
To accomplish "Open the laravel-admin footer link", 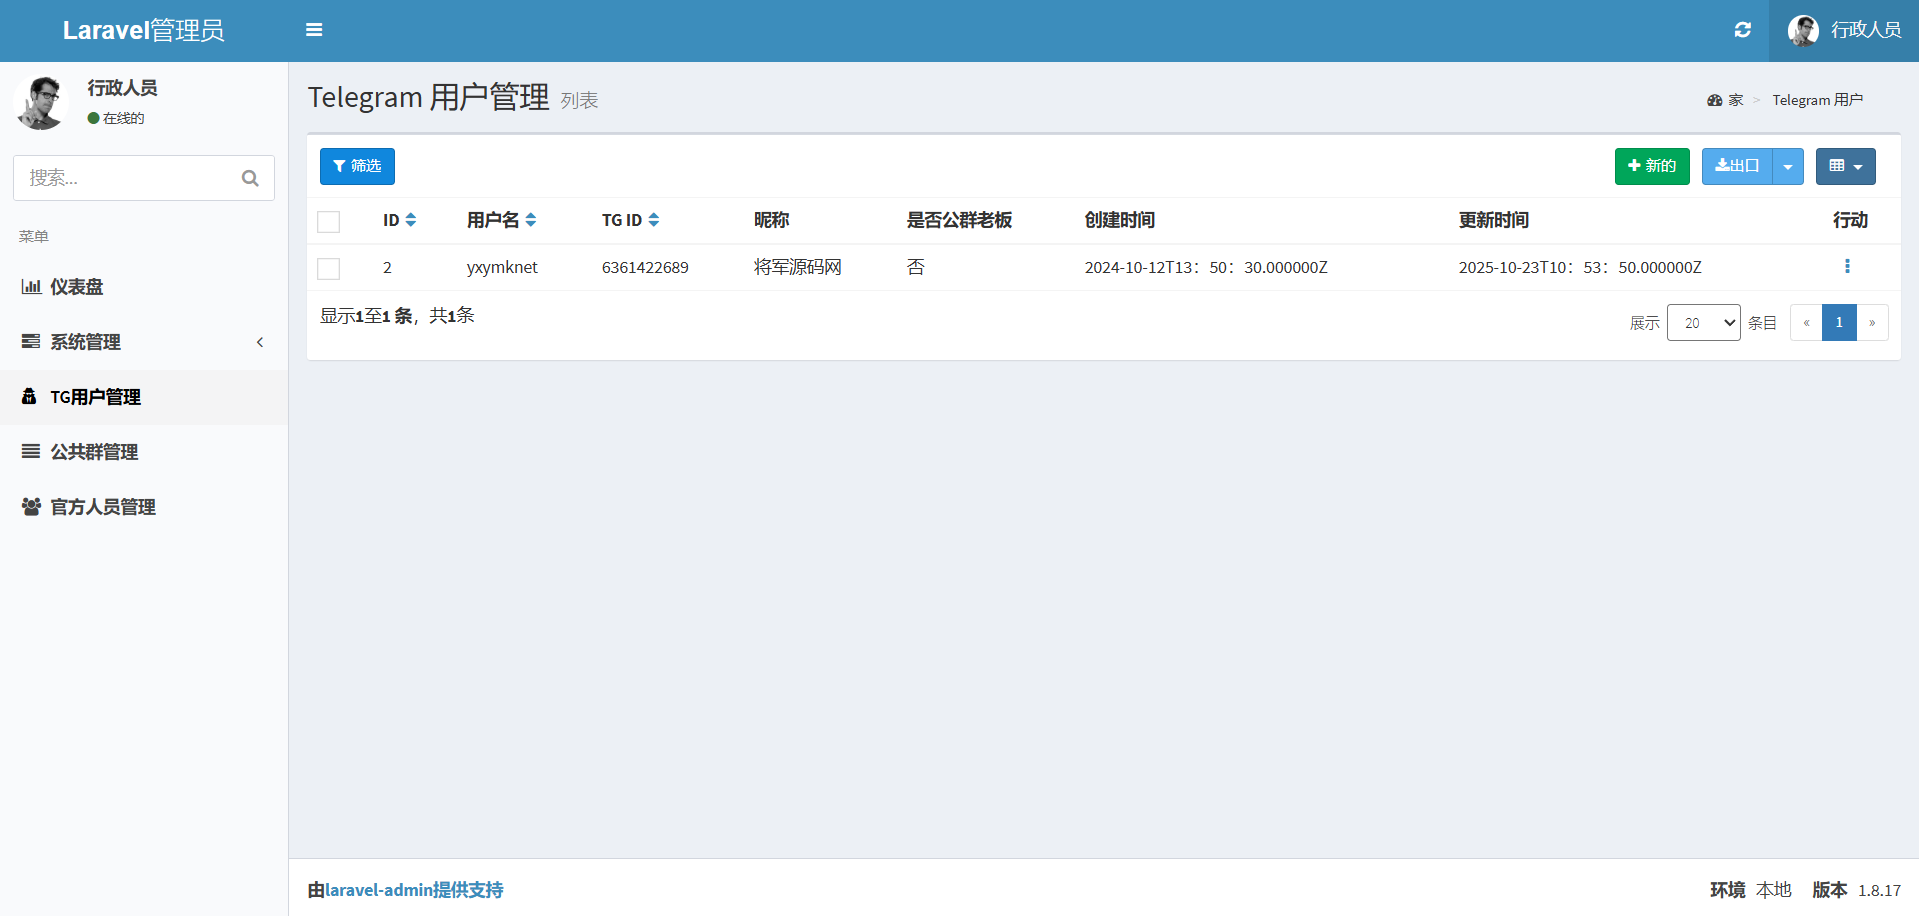I will 378,890.
